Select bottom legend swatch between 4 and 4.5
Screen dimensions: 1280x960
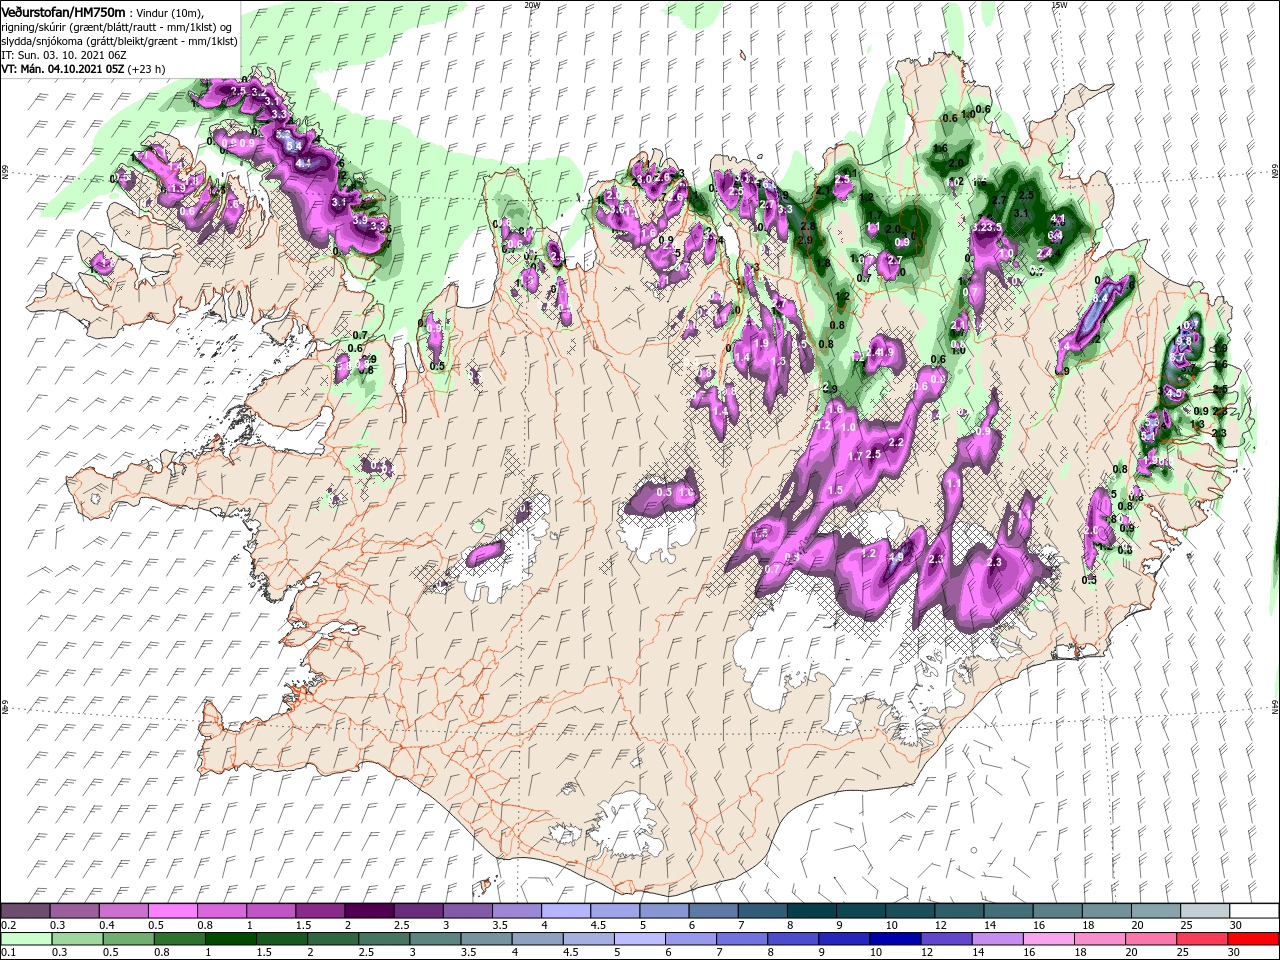click(x=537, y=939)
